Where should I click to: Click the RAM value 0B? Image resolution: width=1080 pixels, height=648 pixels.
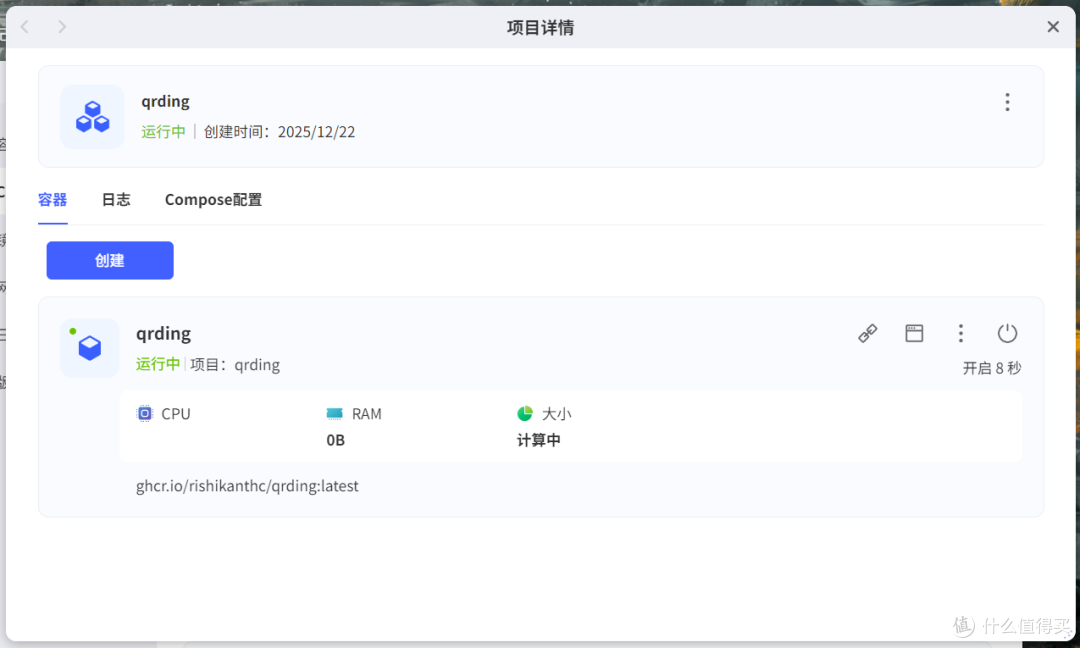coord(335,440)
